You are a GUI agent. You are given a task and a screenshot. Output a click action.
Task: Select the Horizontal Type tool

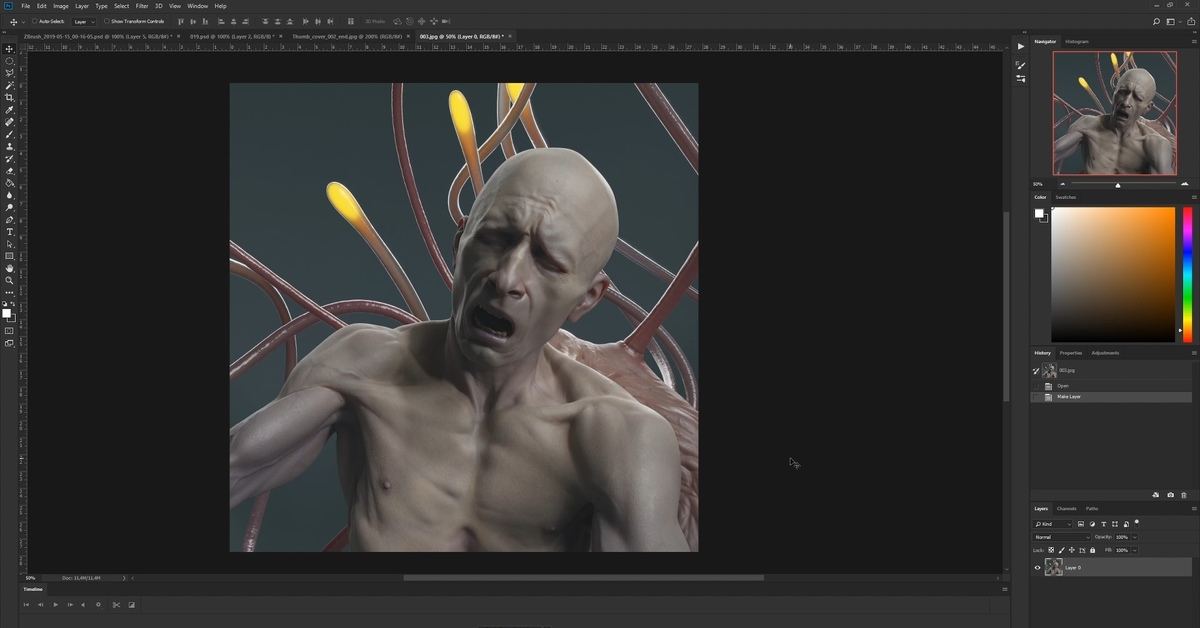(x=10, y=232)
